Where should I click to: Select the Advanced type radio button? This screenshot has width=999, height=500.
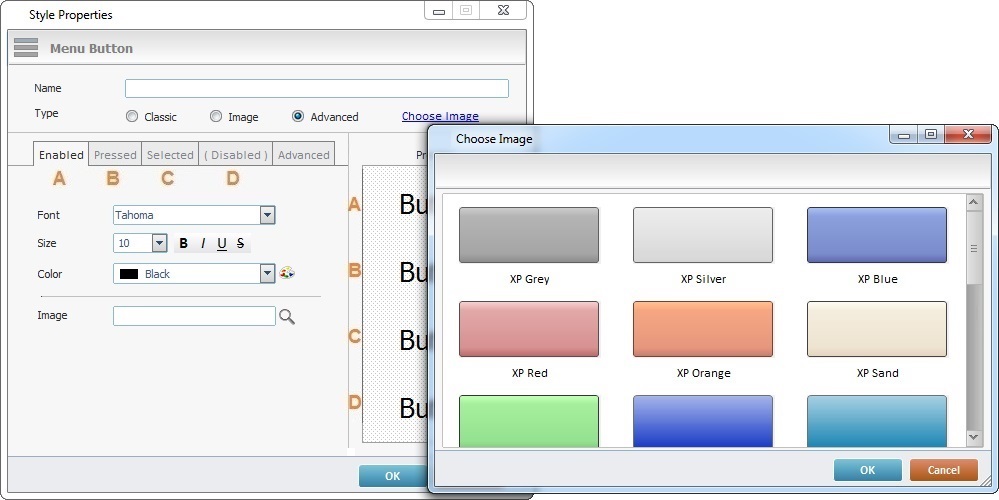point(298,116)
